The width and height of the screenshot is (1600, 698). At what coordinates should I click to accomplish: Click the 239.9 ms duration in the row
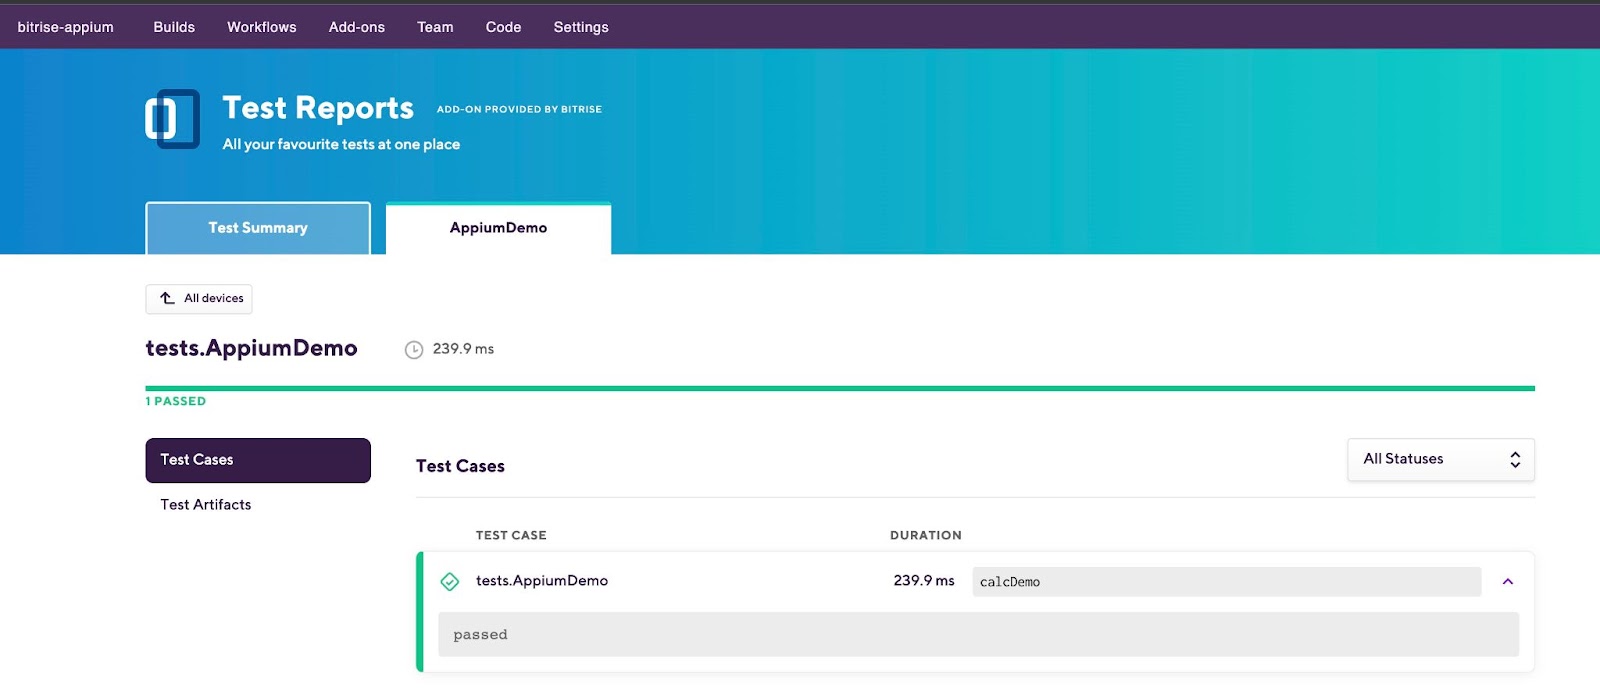click(x=924, y=581)
